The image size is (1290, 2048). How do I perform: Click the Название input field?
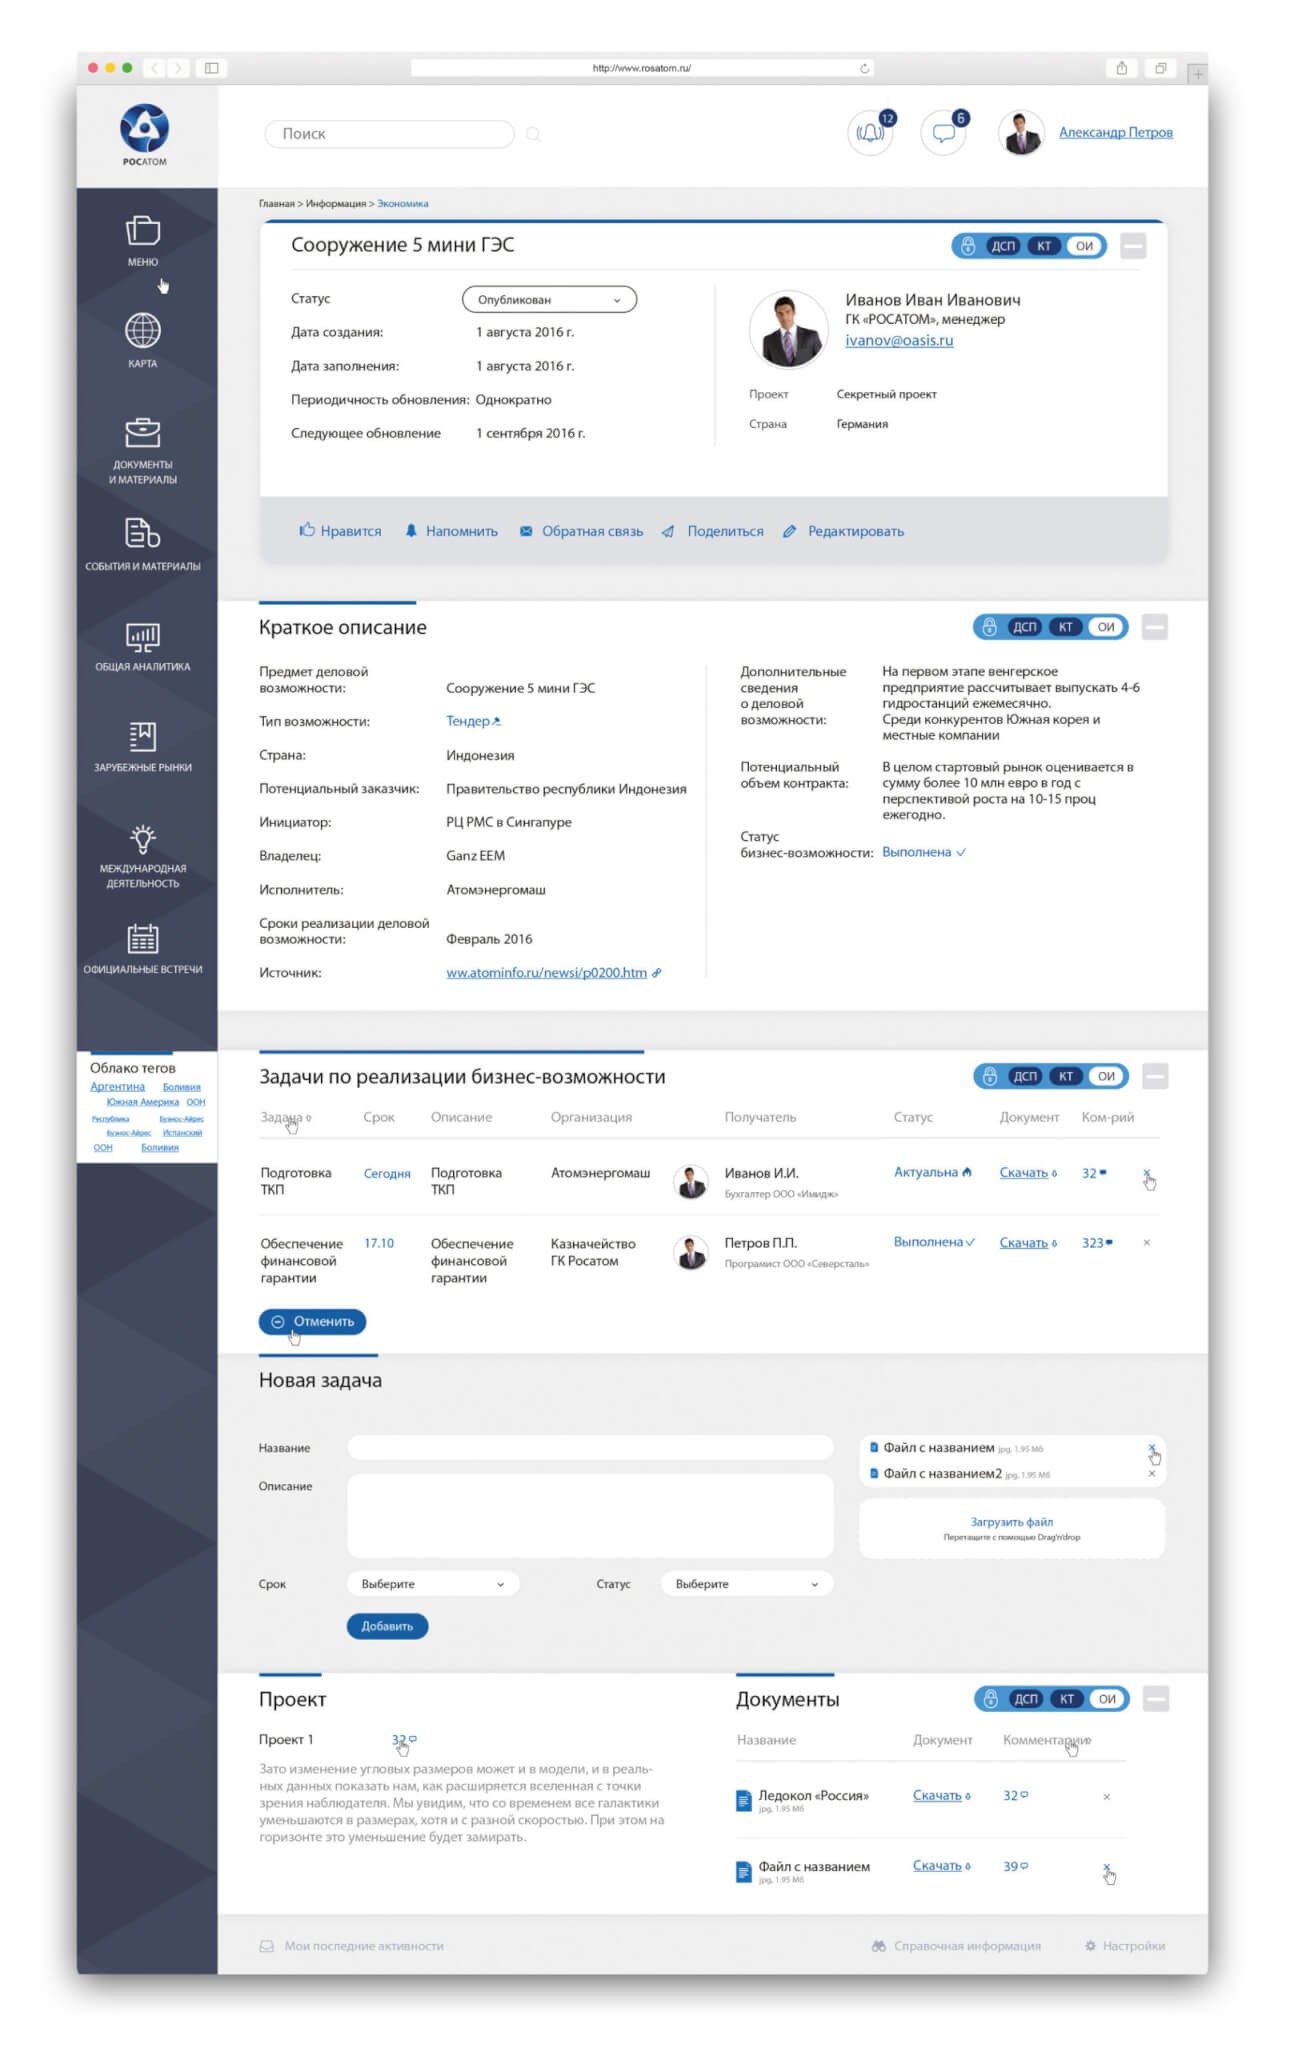(x=590, y=1447)
